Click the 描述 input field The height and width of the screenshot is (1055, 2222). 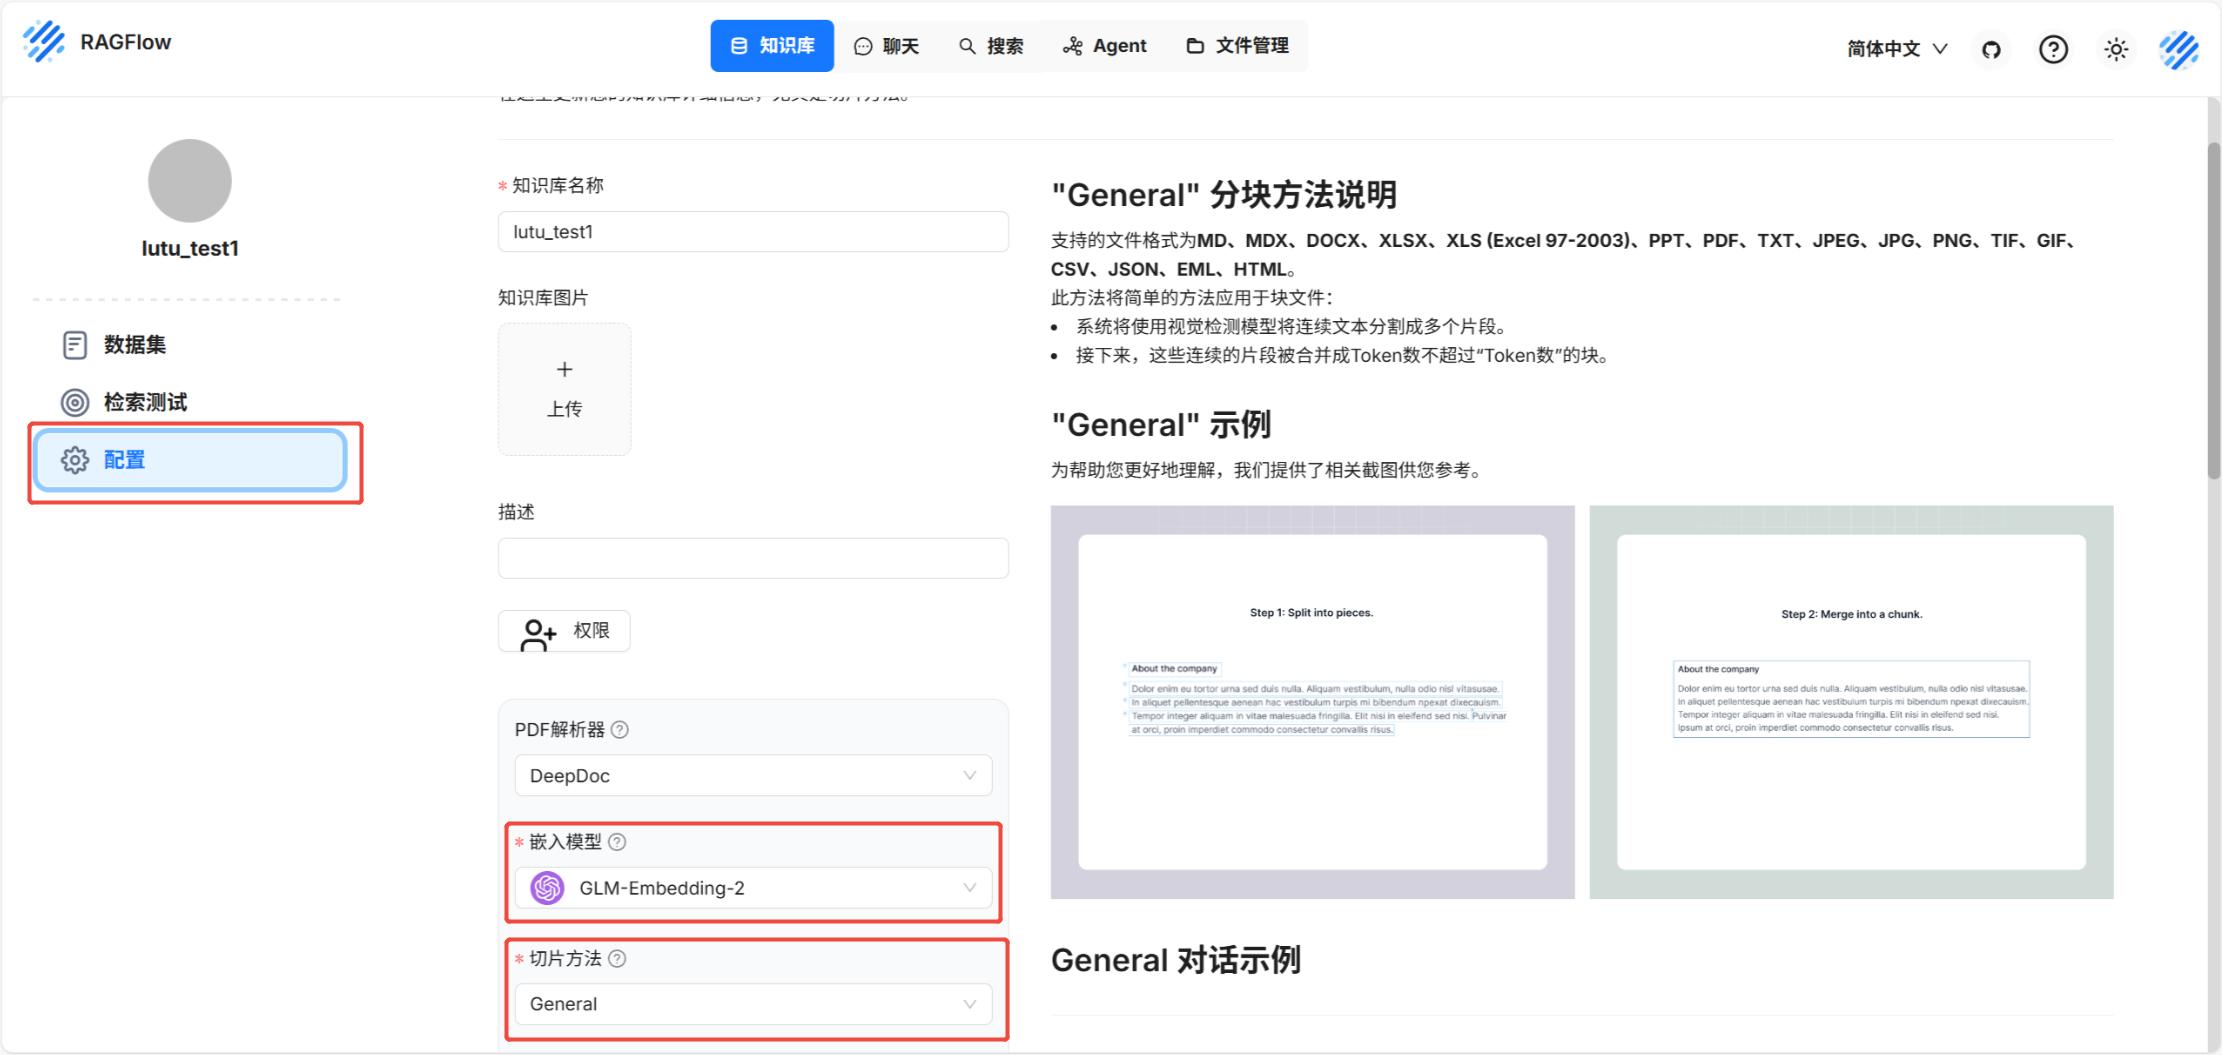753,558
